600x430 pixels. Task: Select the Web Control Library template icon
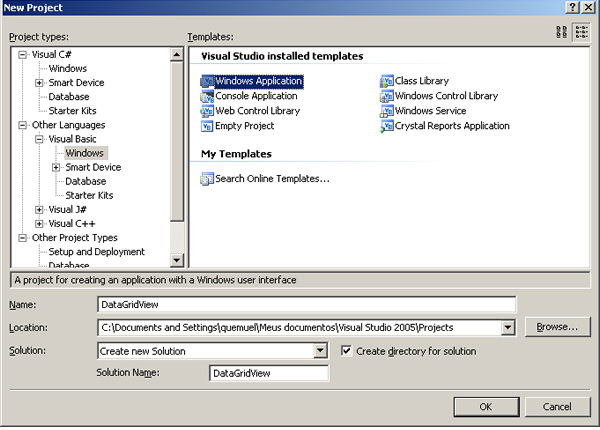(207, 111)
